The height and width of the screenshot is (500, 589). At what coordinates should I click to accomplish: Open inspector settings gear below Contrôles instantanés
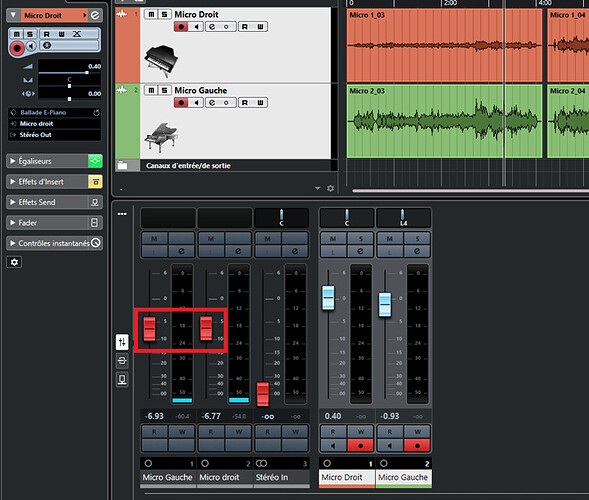point(14,262)
